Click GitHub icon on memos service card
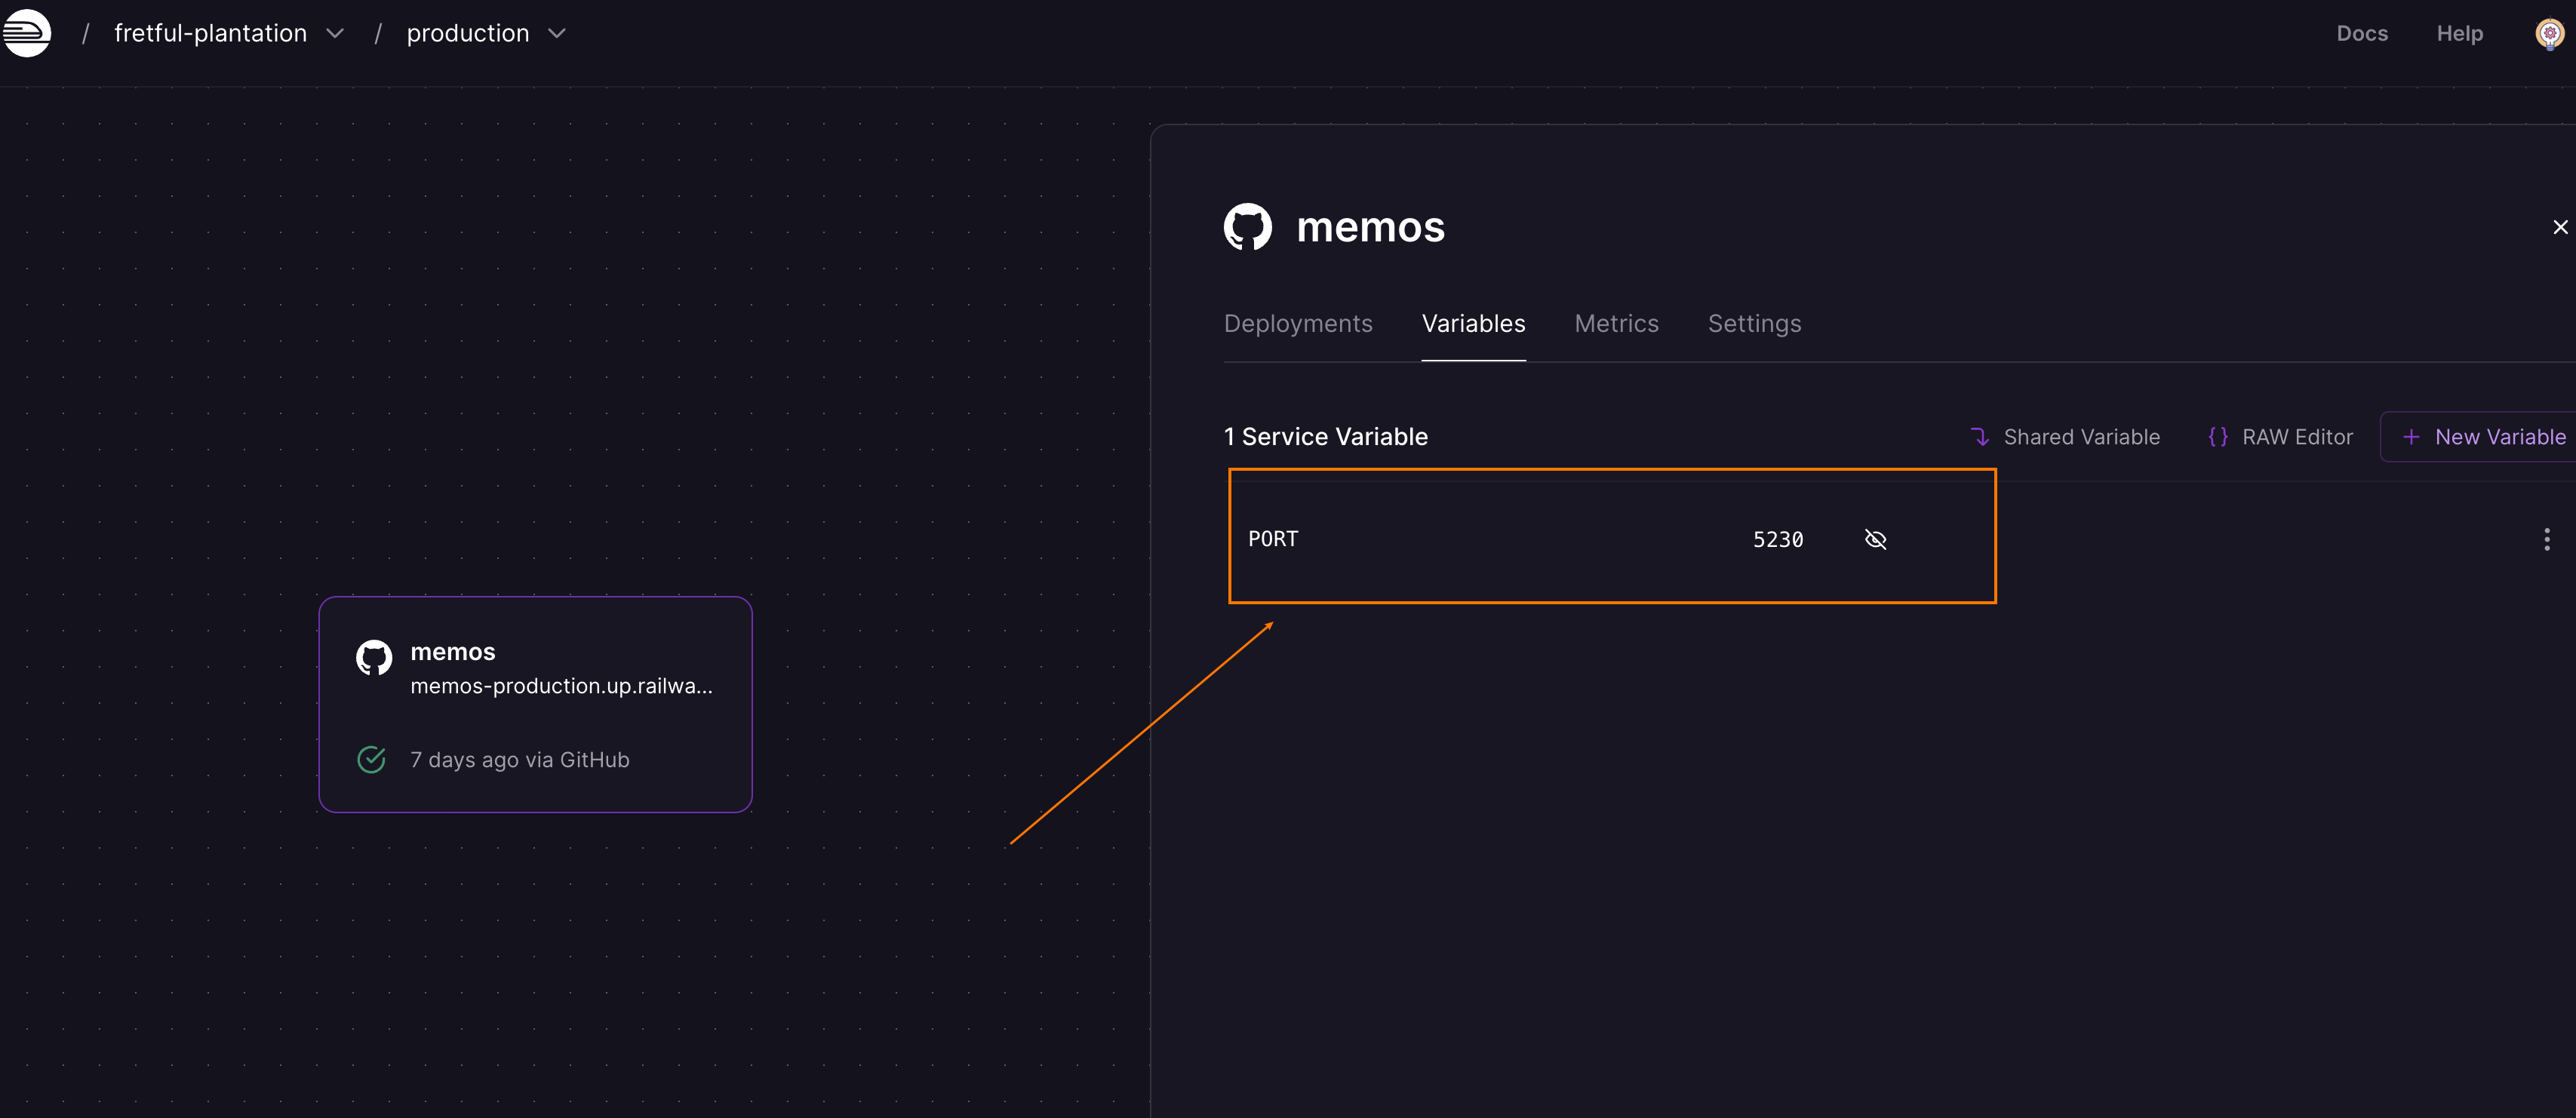 tap(374, 658)
